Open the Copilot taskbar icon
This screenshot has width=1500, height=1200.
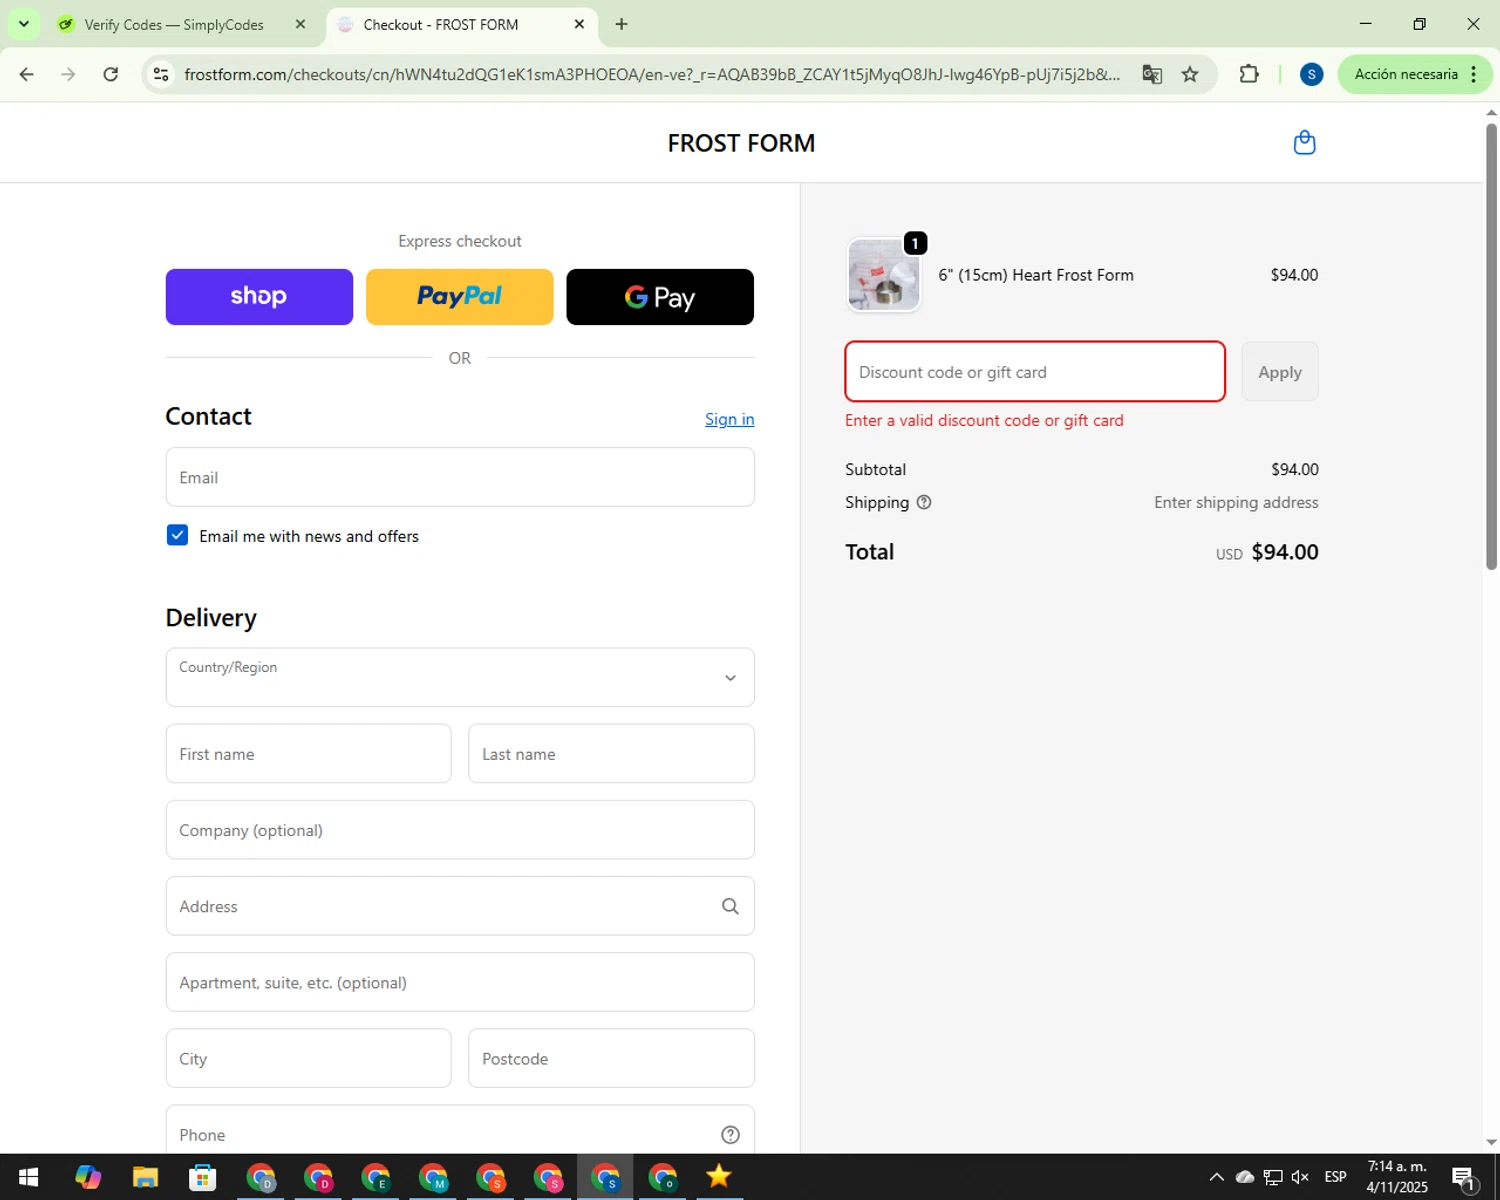point(88,1177)
